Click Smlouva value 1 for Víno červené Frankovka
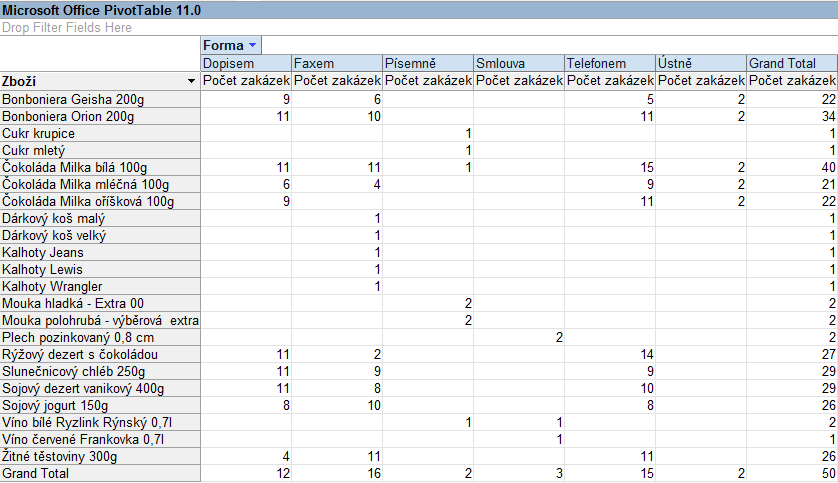The width and height of the screenshot is (838, 483). tap(519, 440)
